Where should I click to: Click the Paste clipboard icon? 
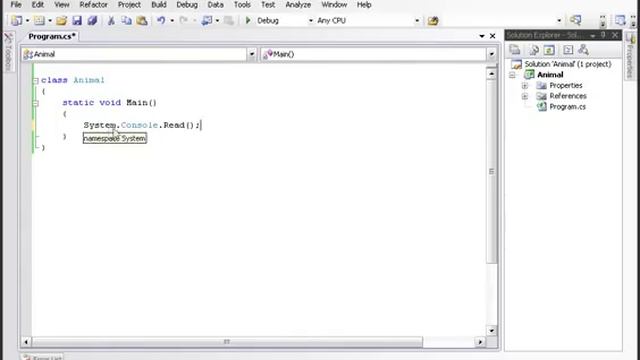click(x=142, y=20)
